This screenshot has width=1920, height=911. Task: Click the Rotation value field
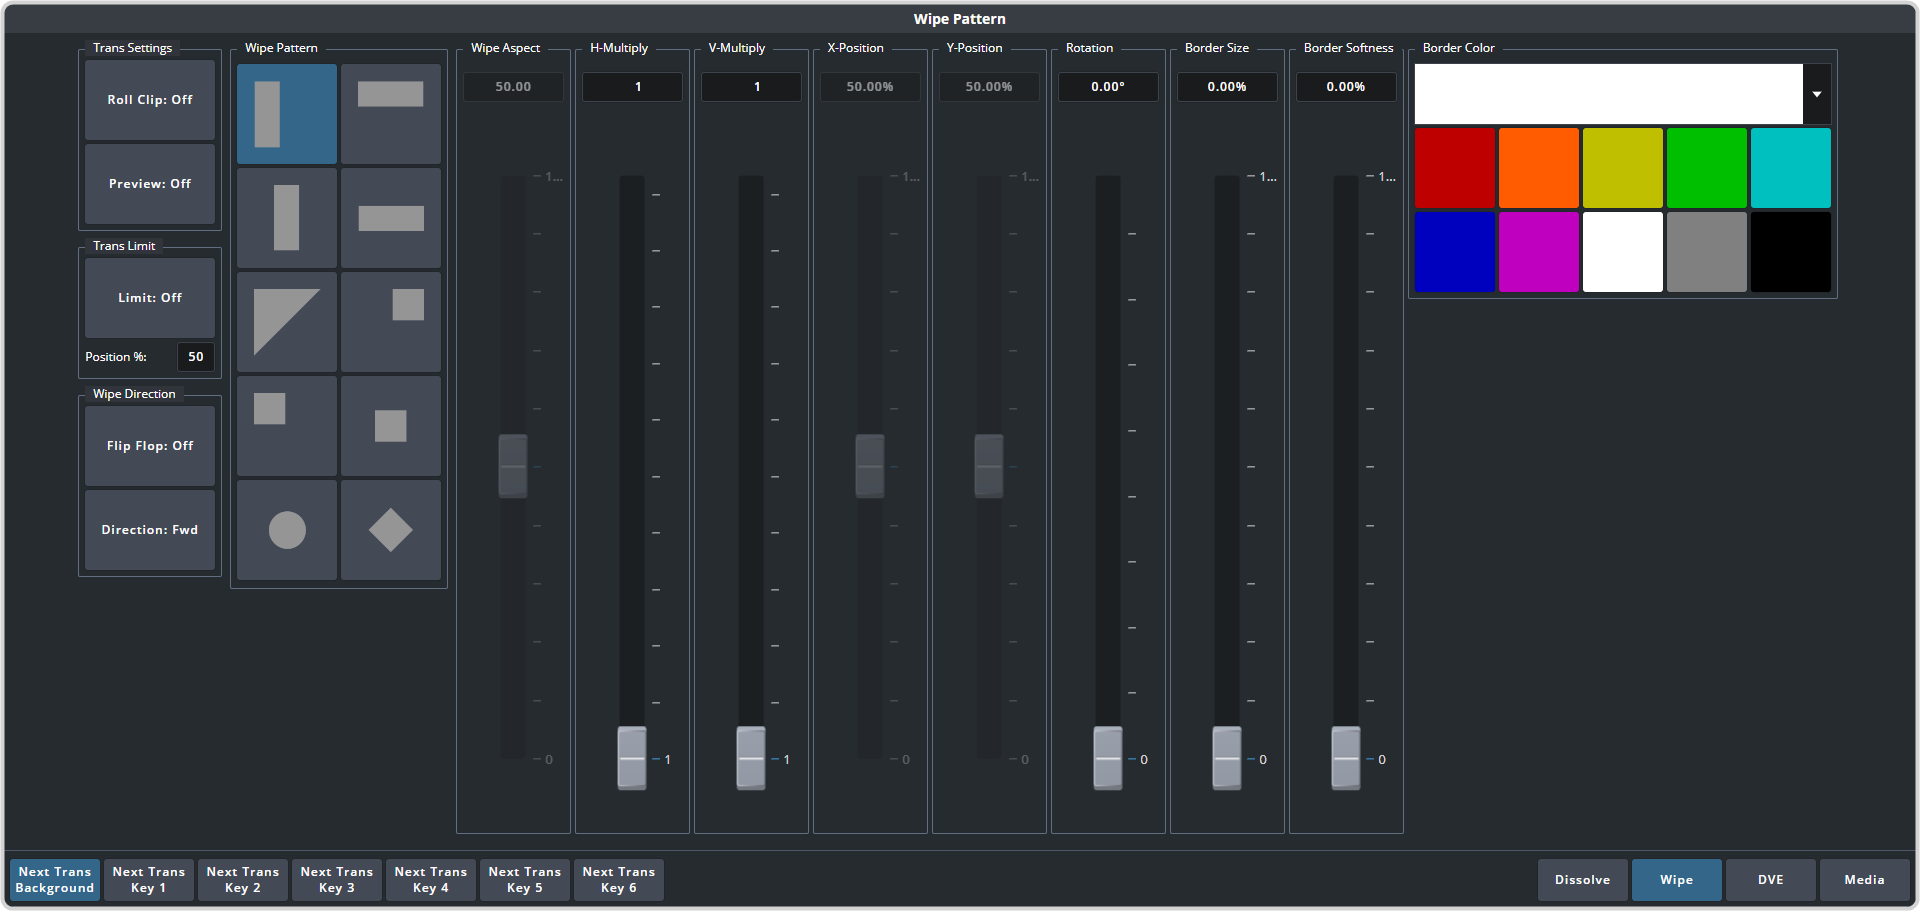[1108, 87]
